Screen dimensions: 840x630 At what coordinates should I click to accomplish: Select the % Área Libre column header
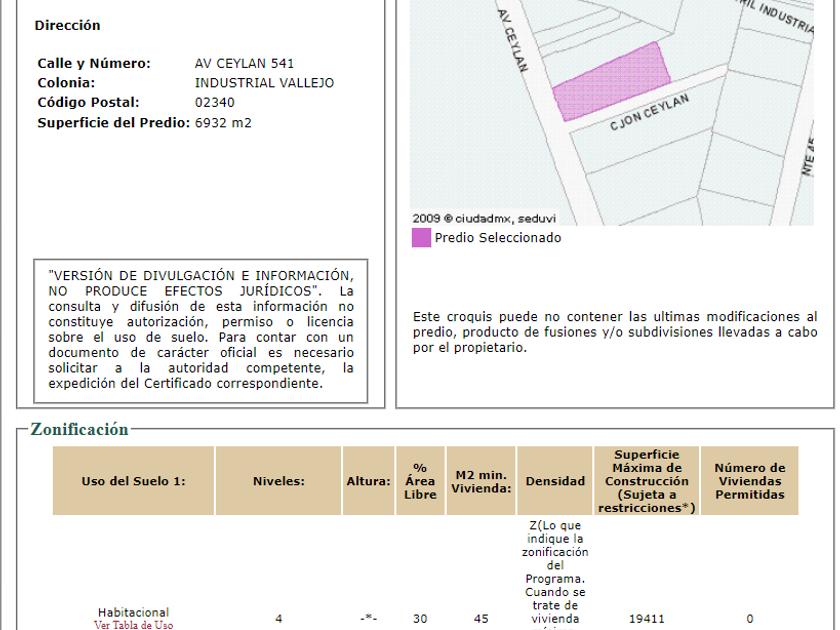420,481
